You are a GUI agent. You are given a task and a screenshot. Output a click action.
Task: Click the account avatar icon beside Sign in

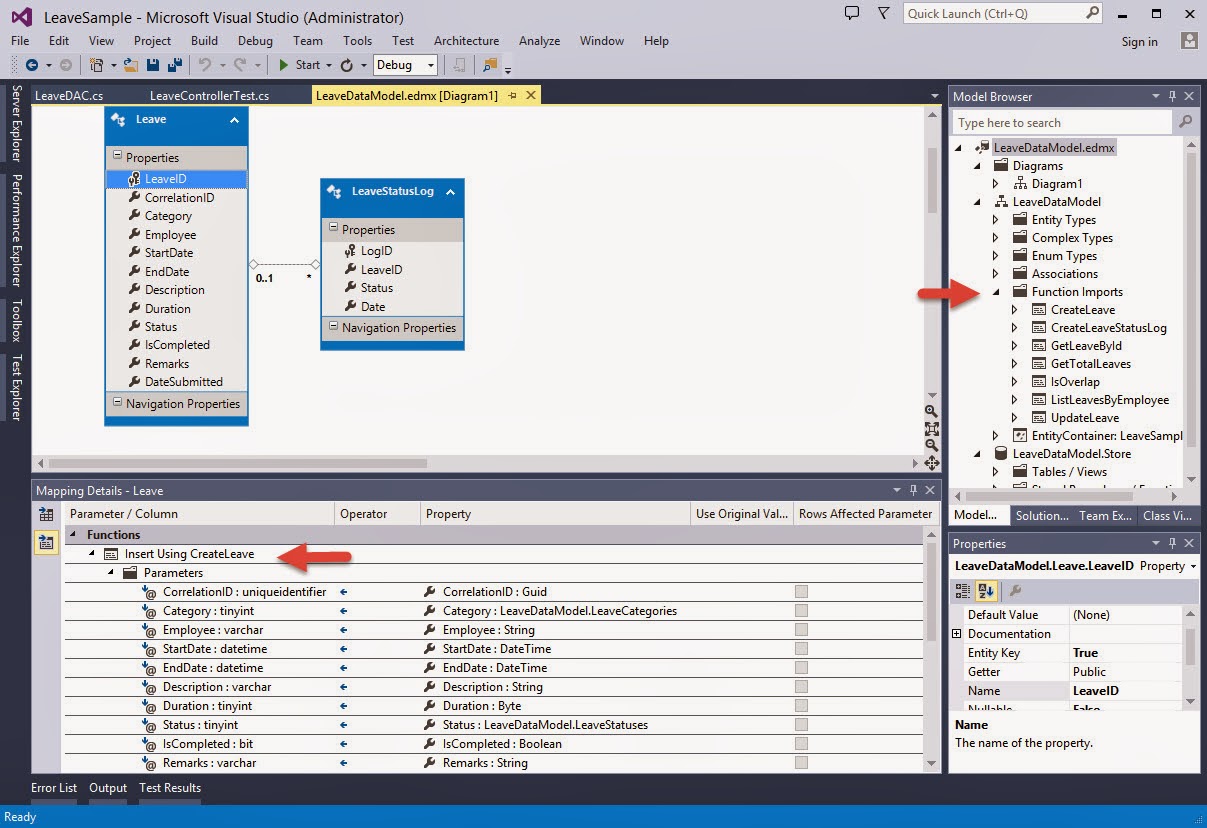(1189, 41)
